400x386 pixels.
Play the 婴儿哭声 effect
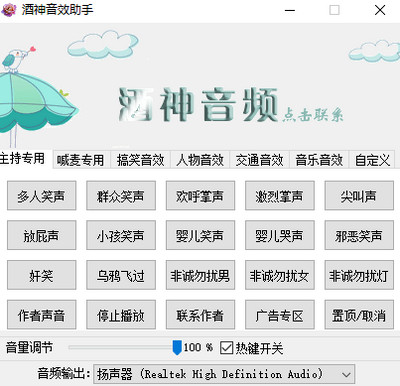[x=280, y=235]
